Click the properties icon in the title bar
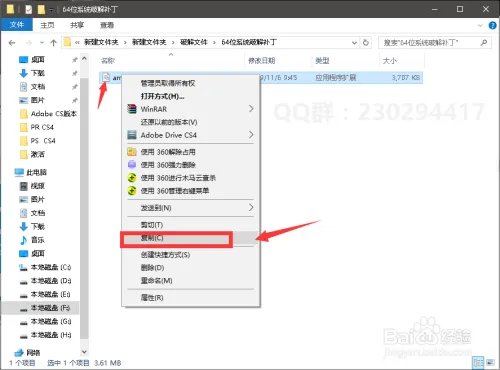The height and width of the screenshot is (370, 500). [x=28, y=9]
